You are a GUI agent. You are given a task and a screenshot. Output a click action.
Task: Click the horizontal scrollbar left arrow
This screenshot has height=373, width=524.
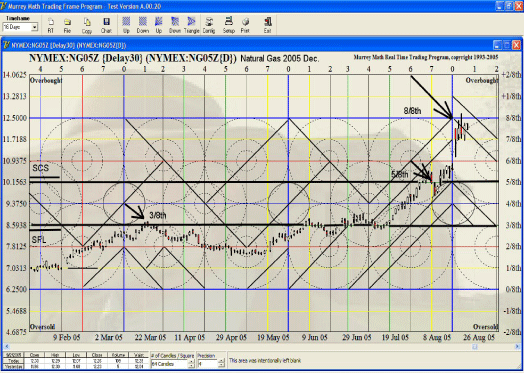pos(6,347)
